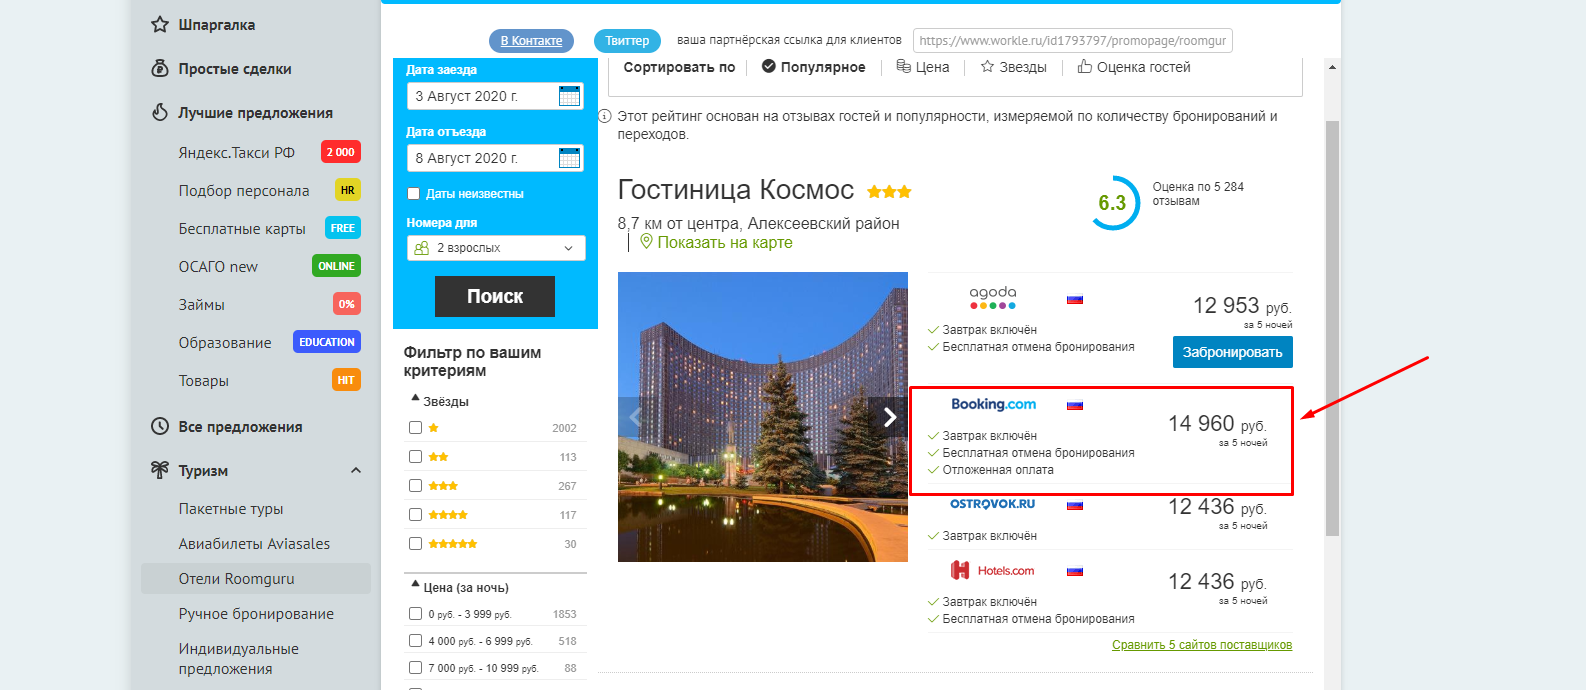Open calendar icon for check-in date

(569, 96)
